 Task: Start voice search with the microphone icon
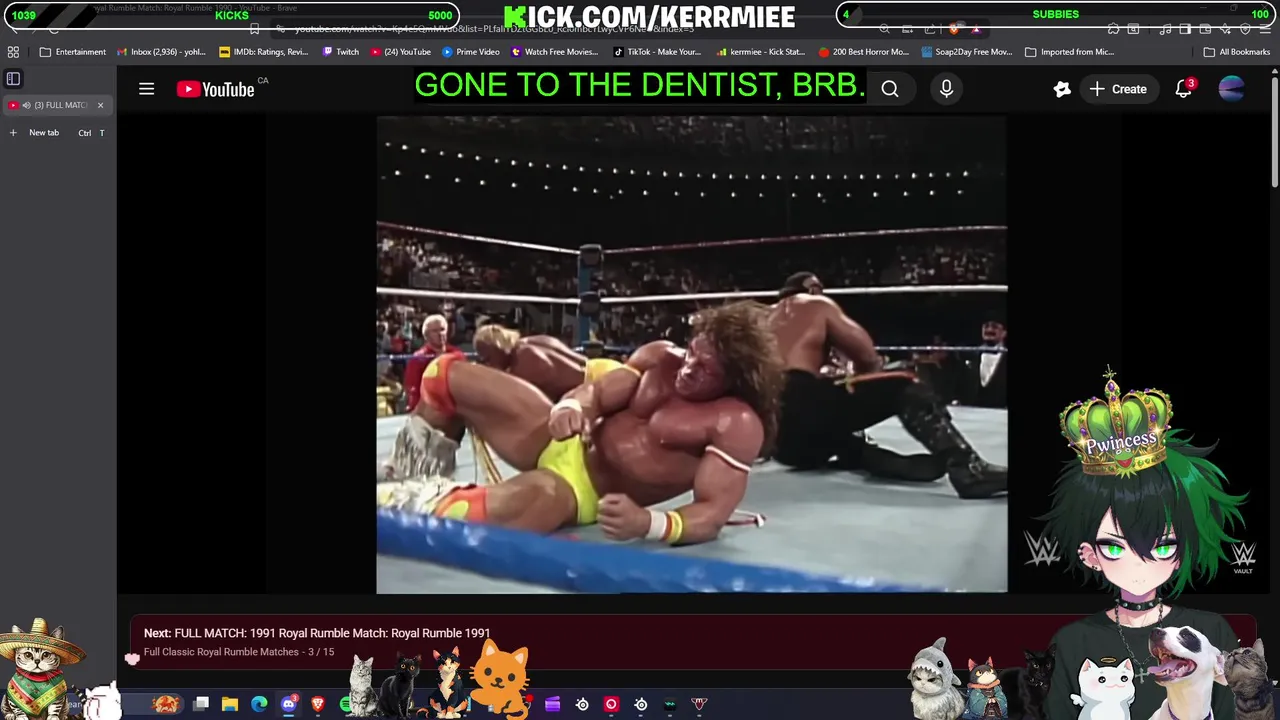click(946, 89)
